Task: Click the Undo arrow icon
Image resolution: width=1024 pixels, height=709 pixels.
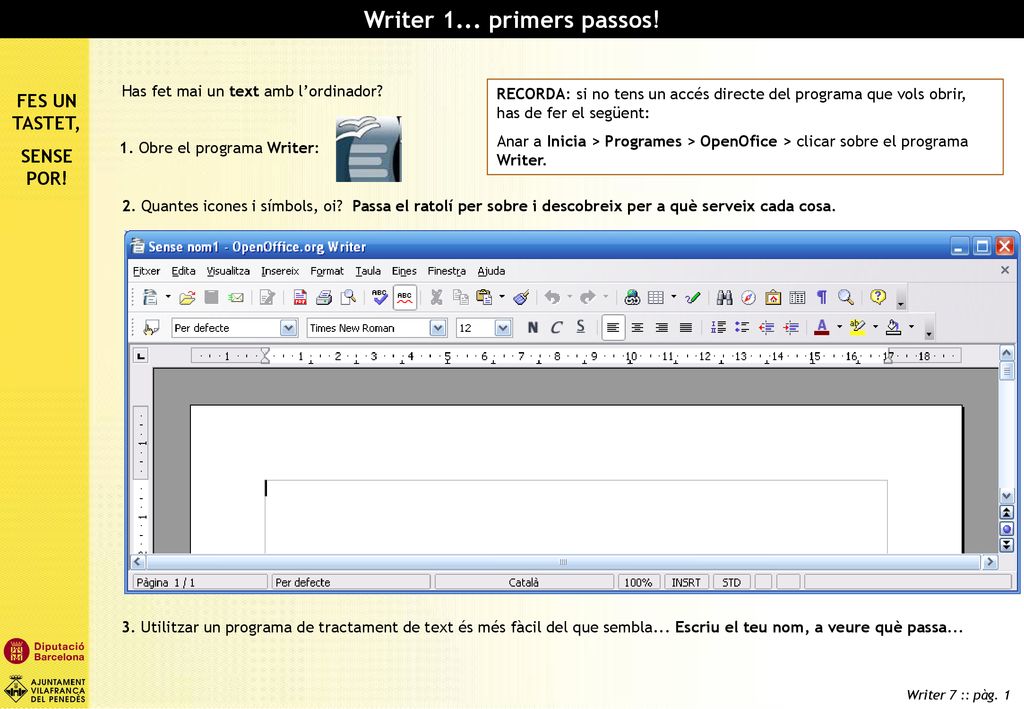Action: [x=552, y=298]
